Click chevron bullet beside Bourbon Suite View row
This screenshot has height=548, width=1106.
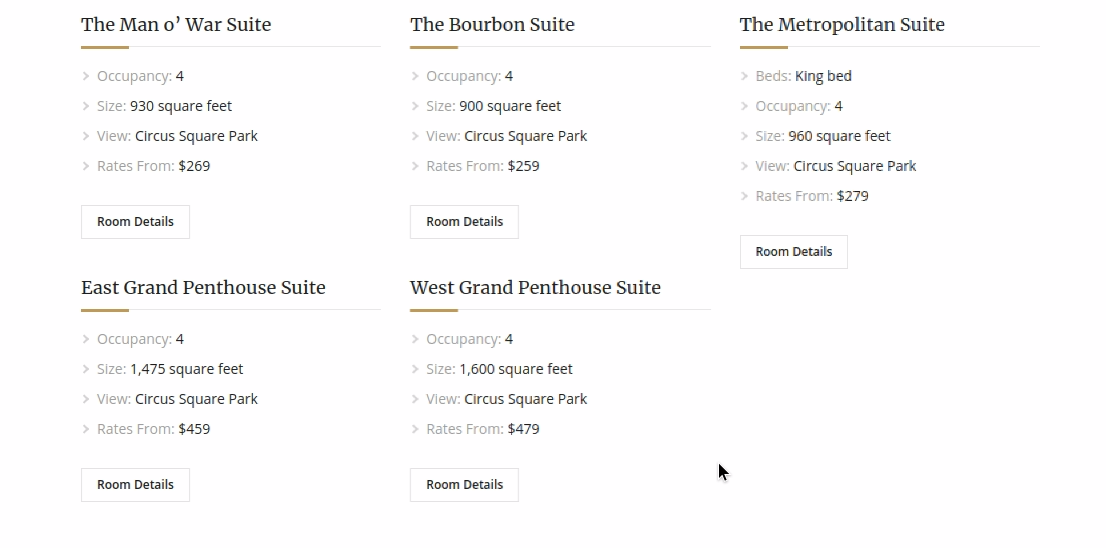tap(415, 136)
